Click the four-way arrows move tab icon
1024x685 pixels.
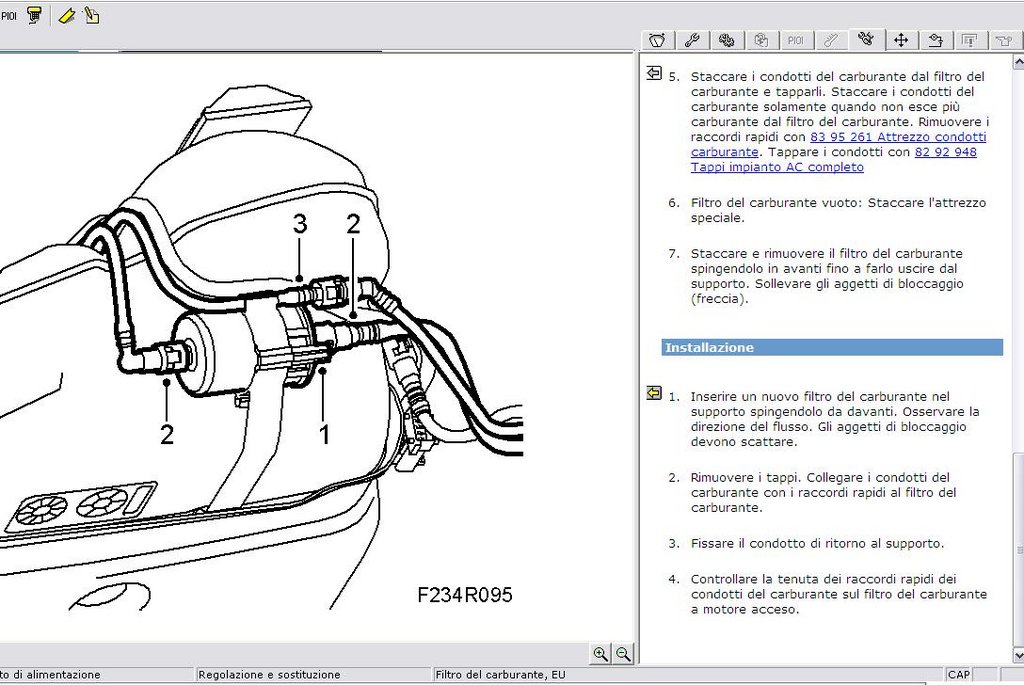pos(901,40)
